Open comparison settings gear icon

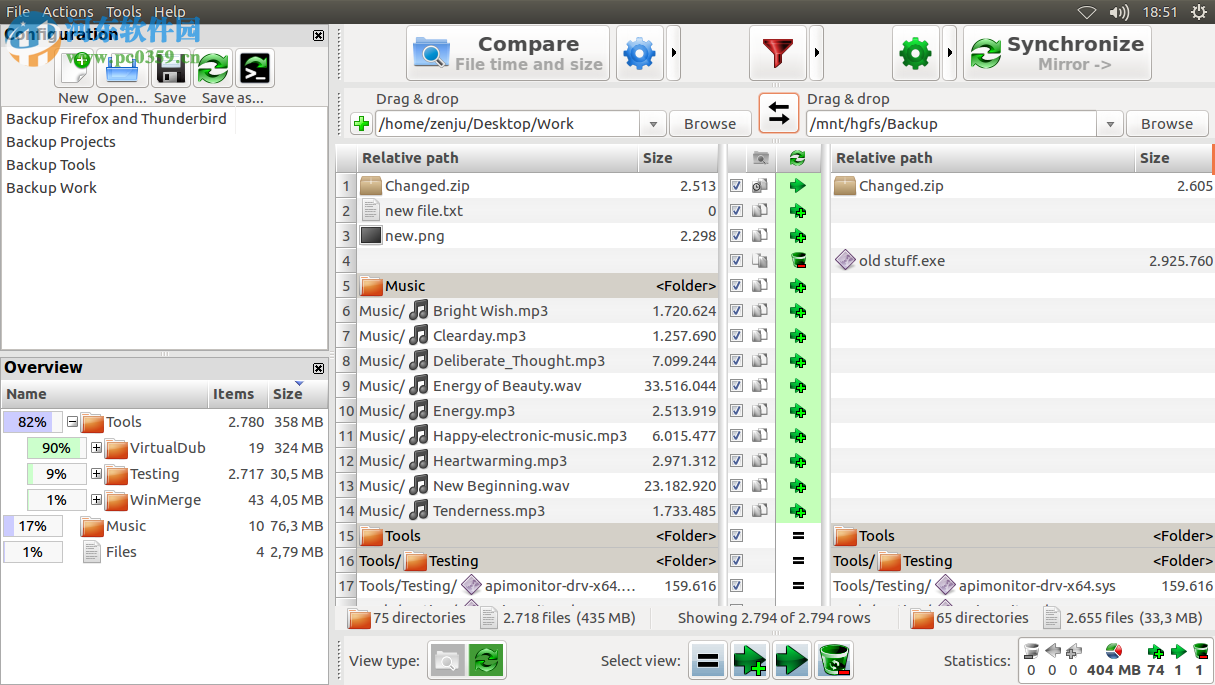[639, 53]
